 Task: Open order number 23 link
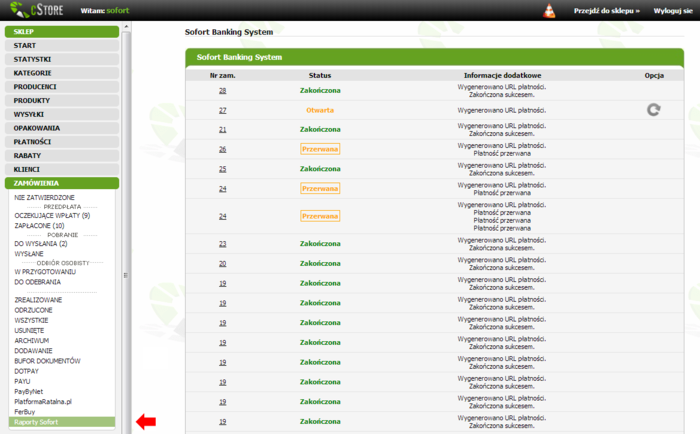(222, 244)
